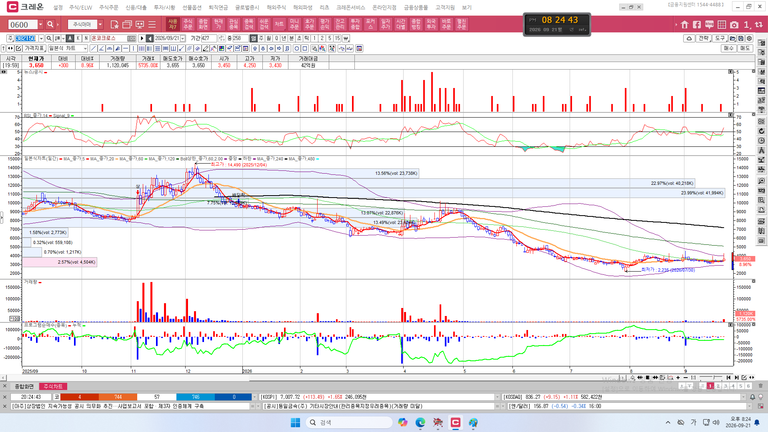Take a capture with the camera icon
This screenshot has width=768, height=432.
click(734, 24)
